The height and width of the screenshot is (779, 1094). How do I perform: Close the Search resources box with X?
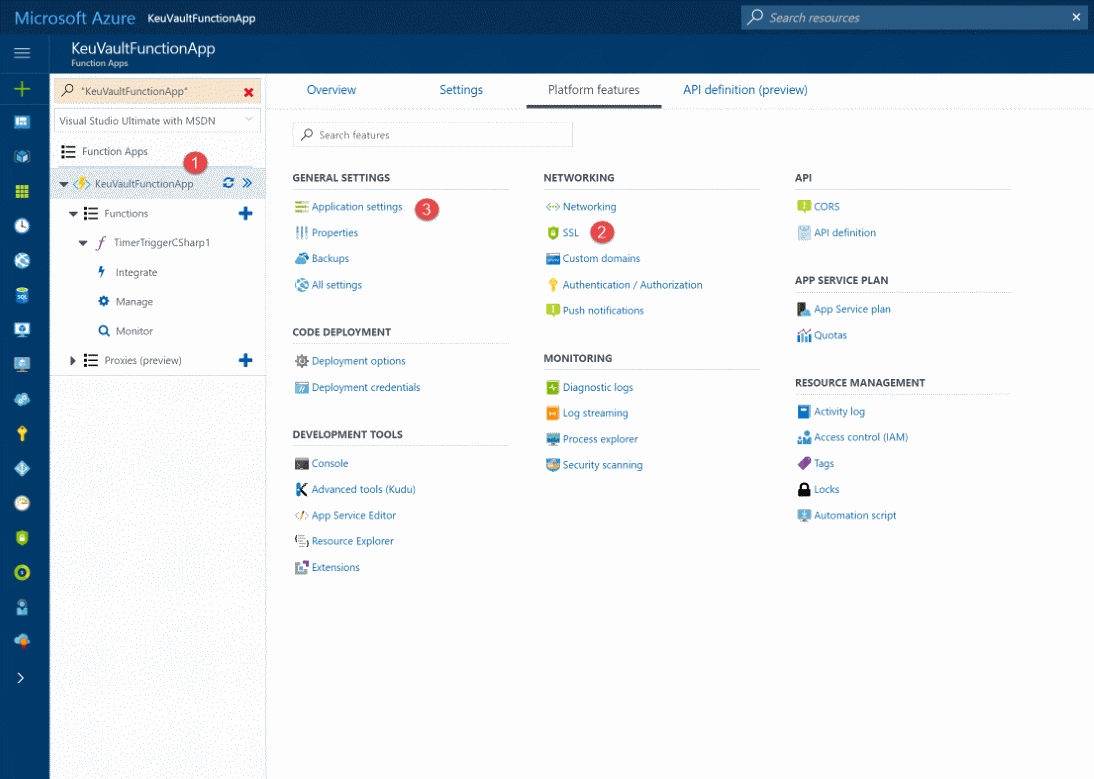click(x=1076, y=17)
